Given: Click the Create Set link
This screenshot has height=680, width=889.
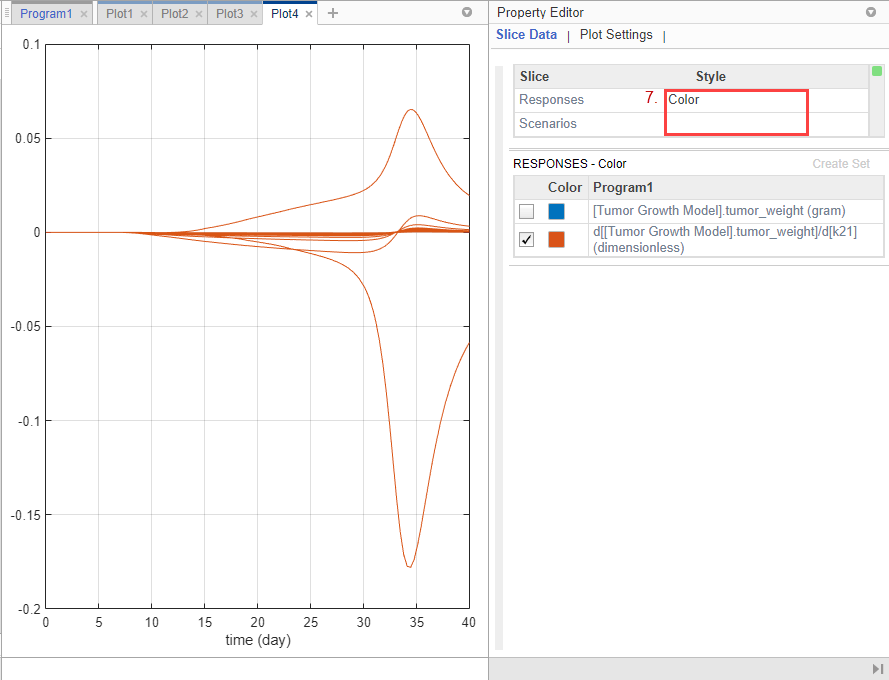Looking at the screenshot, I should coord(841,164).
